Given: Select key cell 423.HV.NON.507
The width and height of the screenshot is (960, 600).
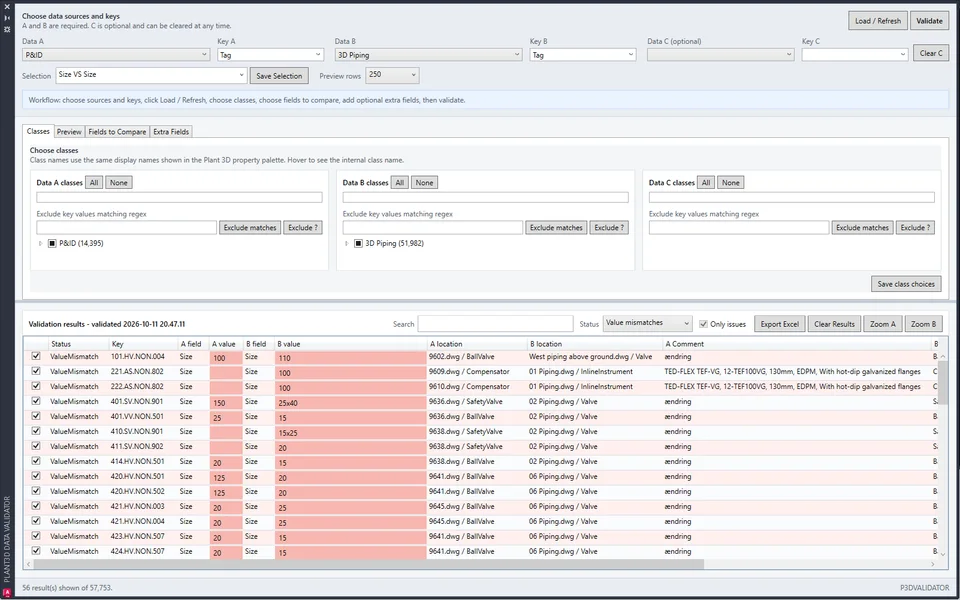Looking at the screenshot, I should (143, 536).
